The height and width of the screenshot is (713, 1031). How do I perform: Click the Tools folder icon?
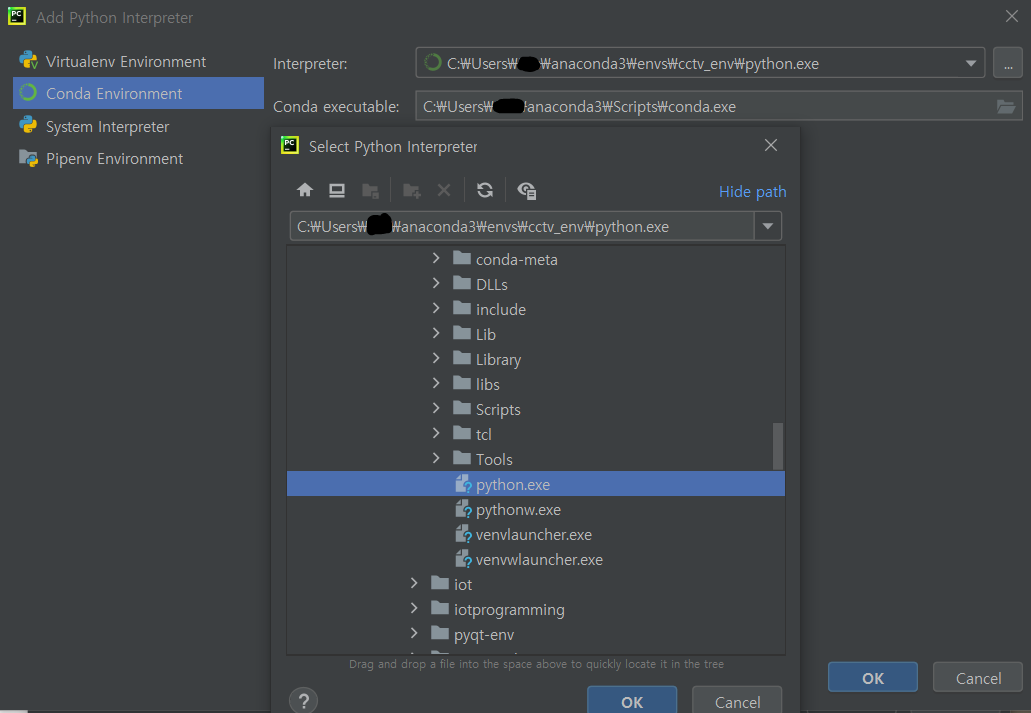[x=462, y=458]
